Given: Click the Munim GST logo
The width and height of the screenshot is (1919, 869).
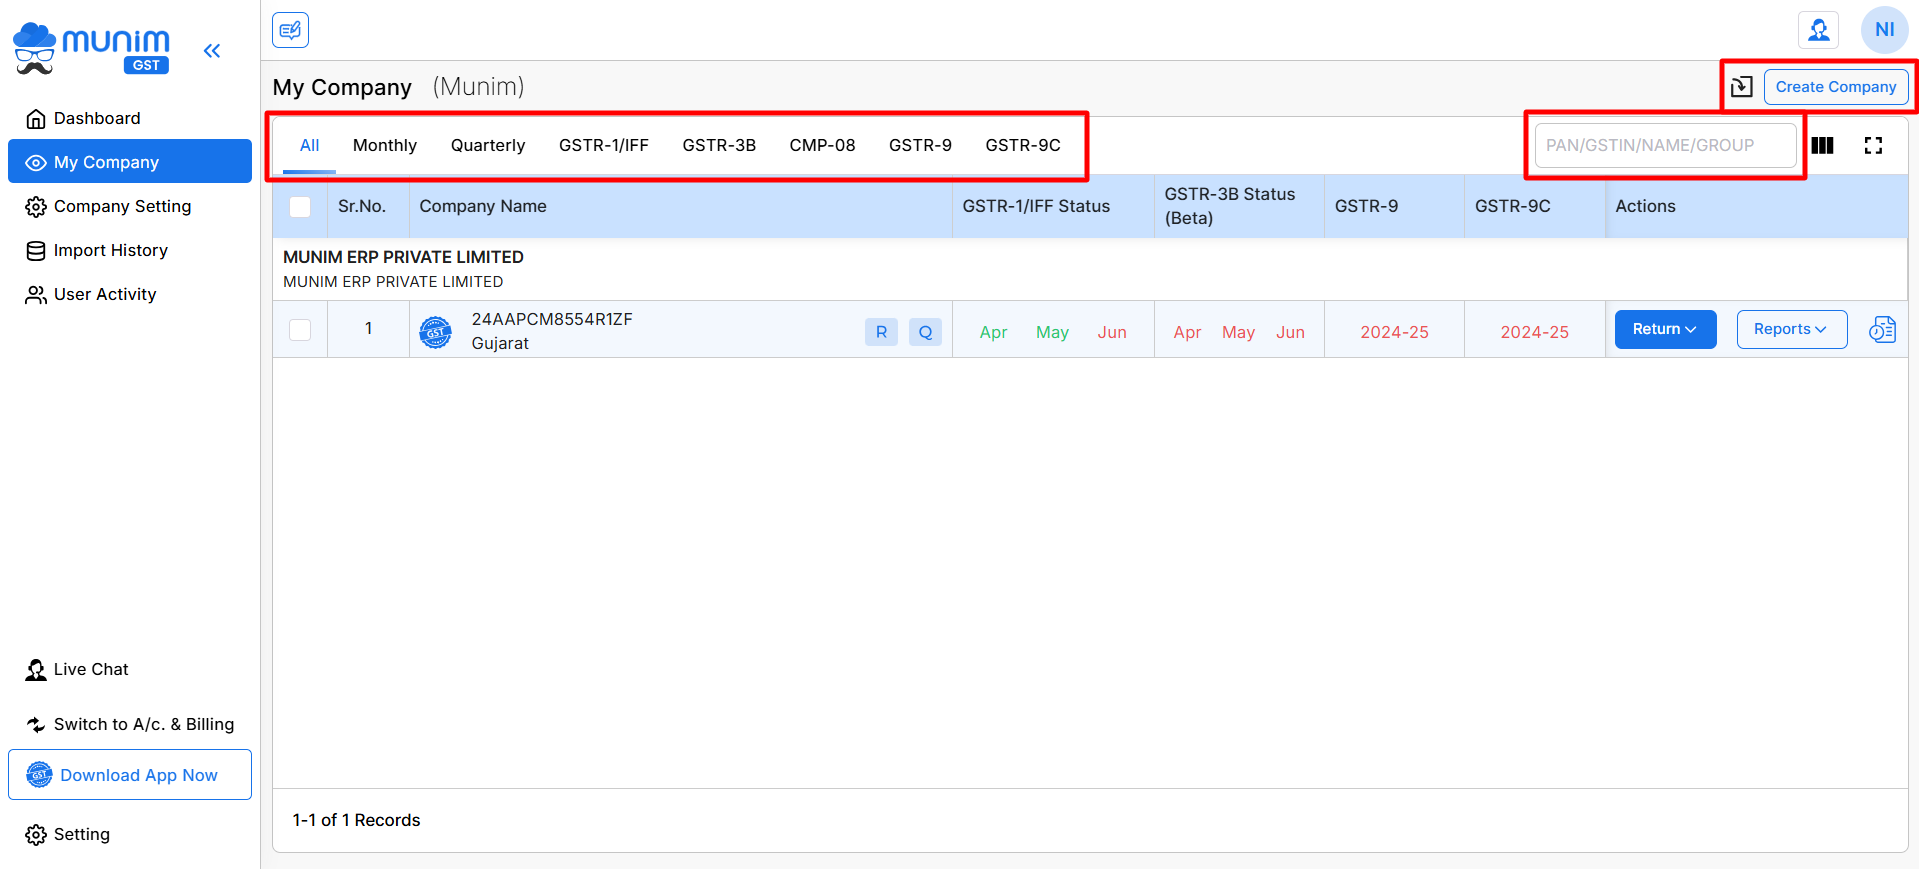Looking at the screenshot, I should tap(91, 48).
